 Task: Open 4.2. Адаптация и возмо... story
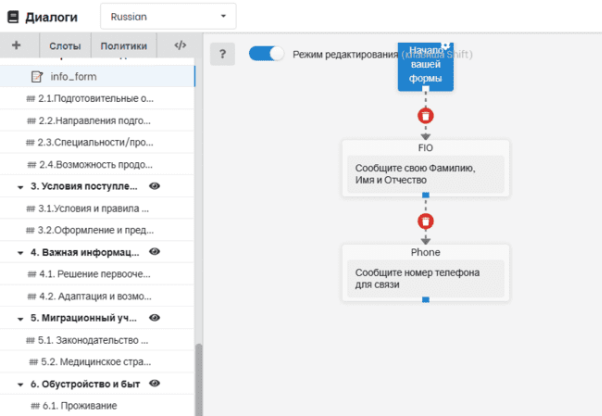(97, 296)
